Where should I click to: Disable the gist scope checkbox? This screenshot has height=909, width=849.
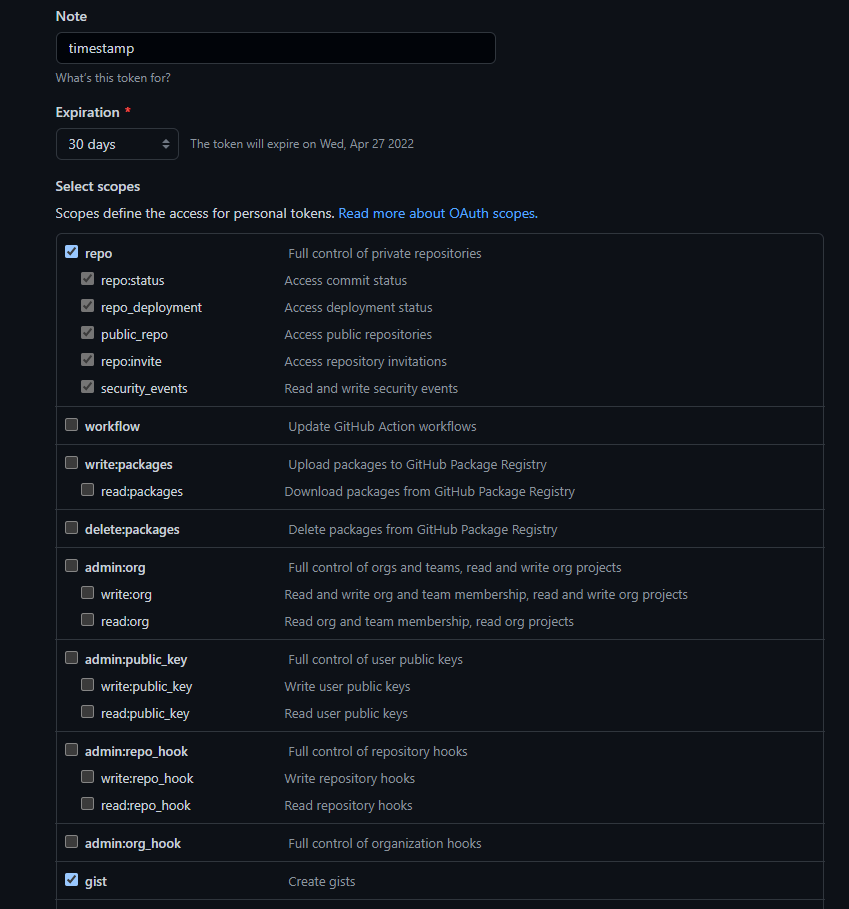point(71,879)
